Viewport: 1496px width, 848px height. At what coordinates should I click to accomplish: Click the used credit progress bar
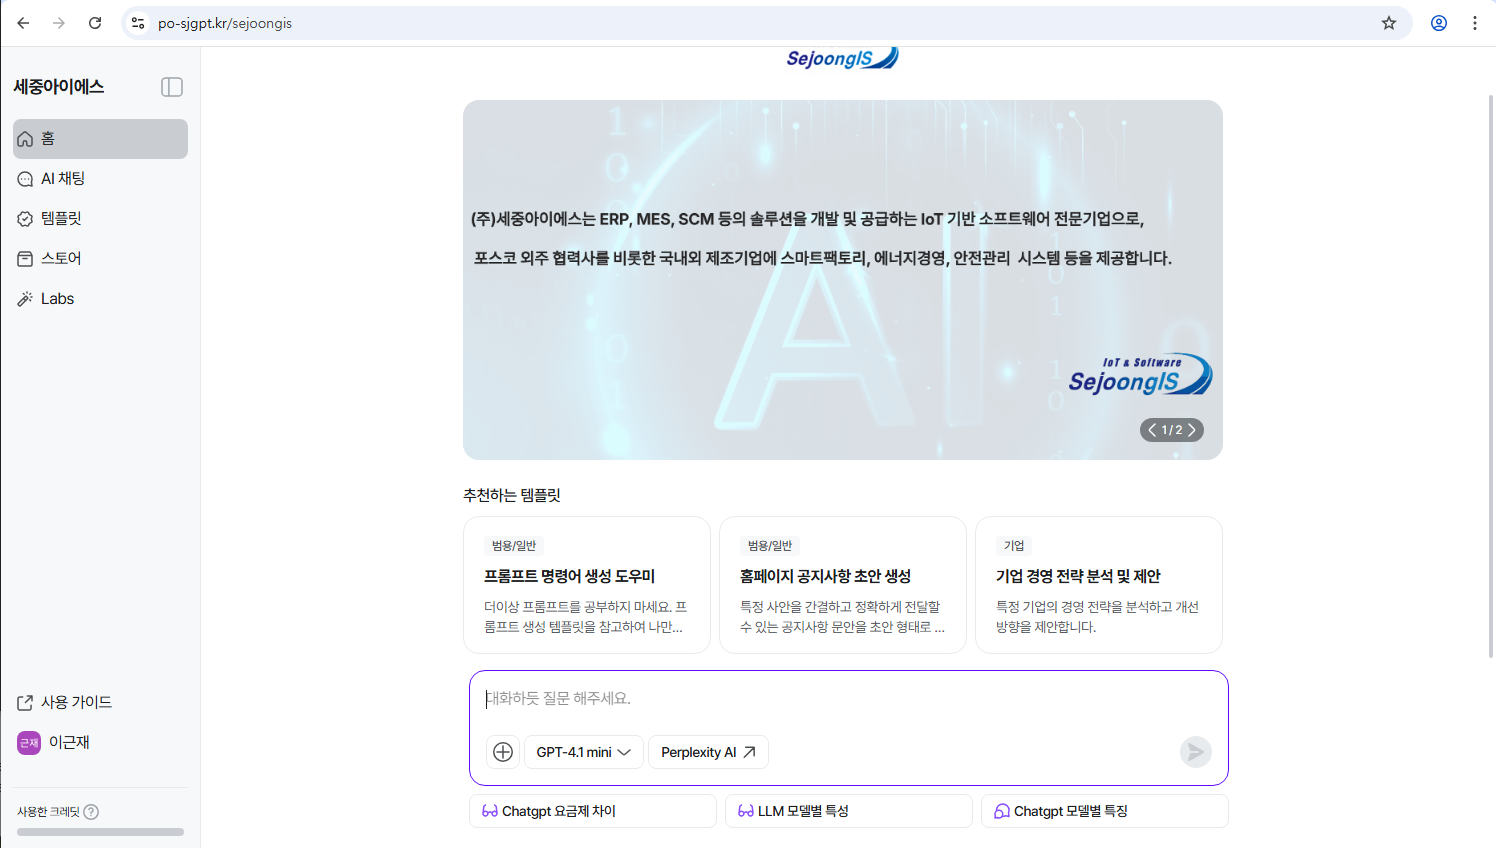pos(100,832)
